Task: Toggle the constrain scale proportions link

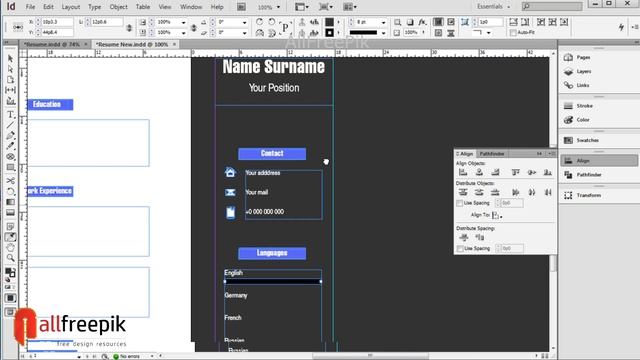Action: tap(193, 27)
